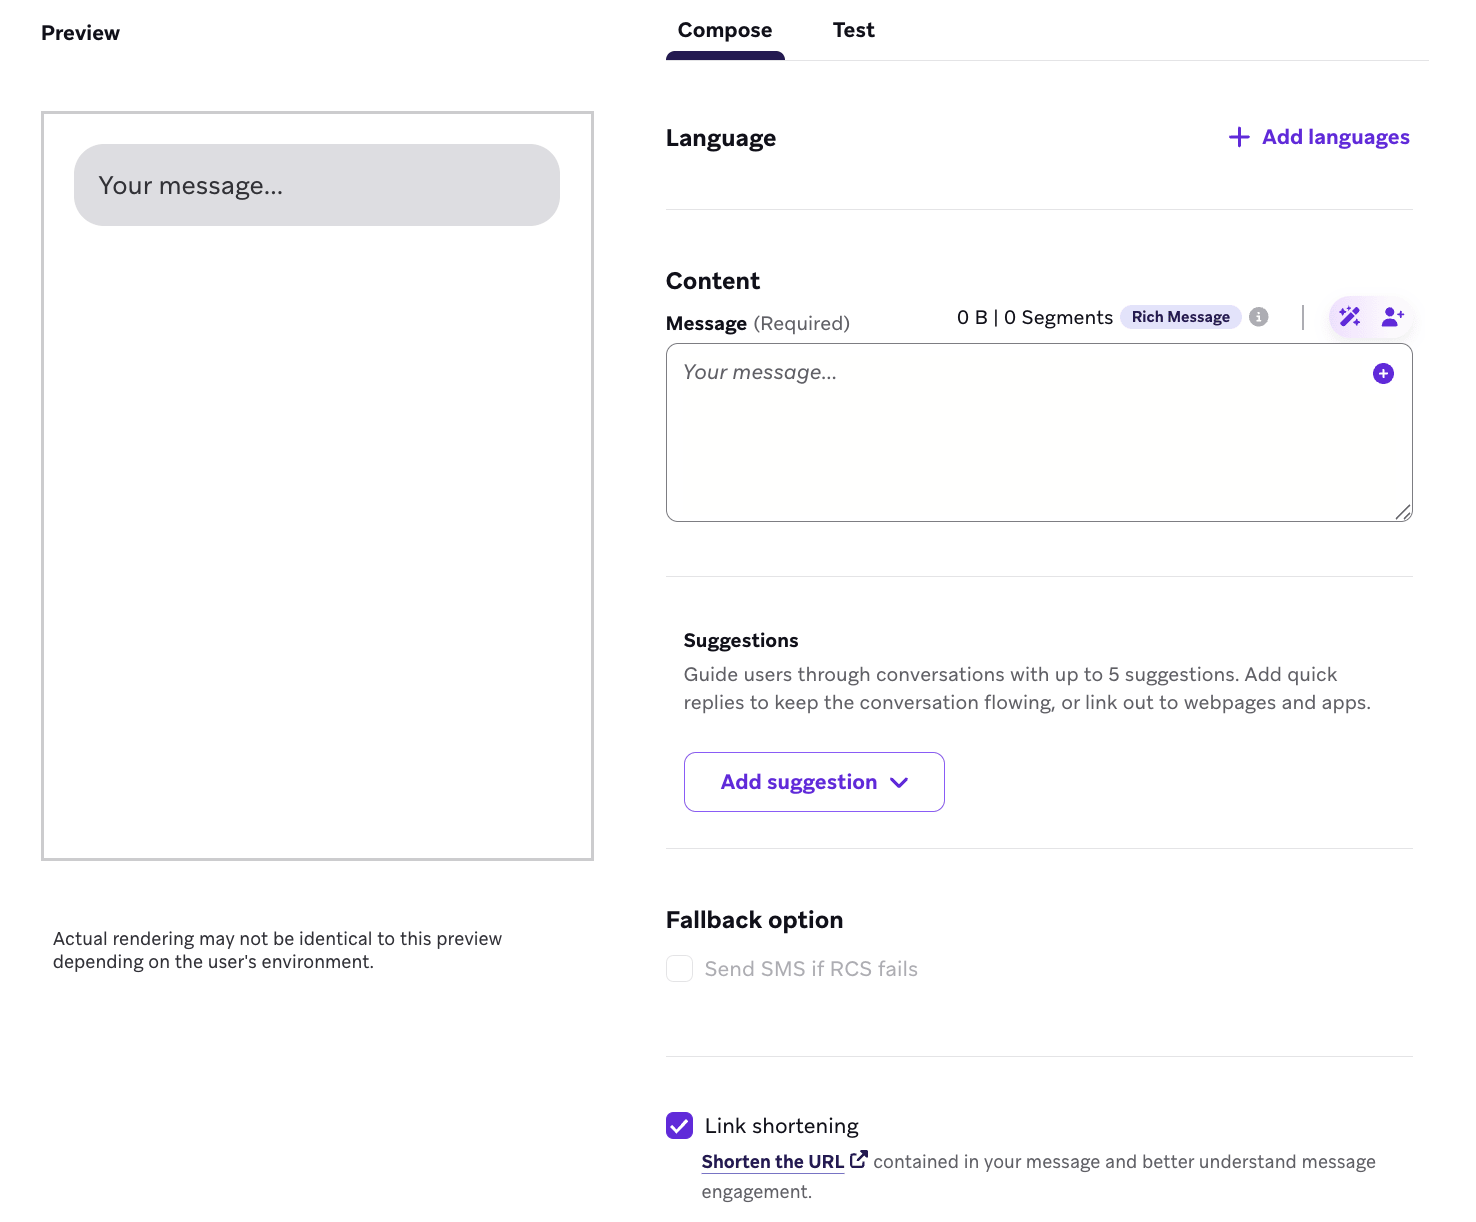Click the plus icon next to Add languages
Screen dimensions: 1476x1222
[1239, 136]
